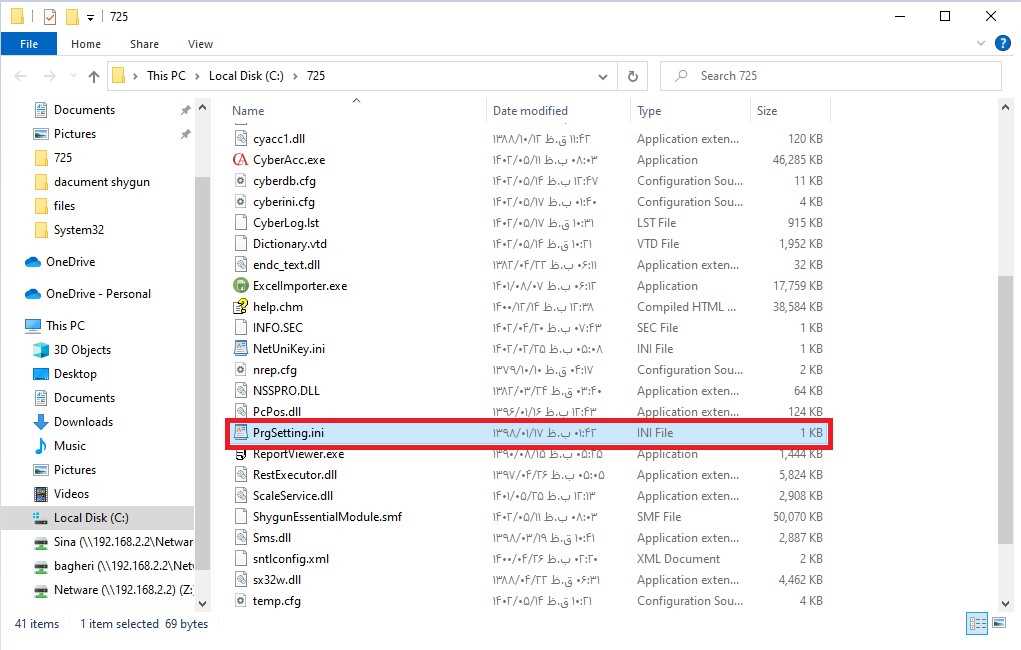The height and width of the screenshot is (650, 1021).
Task: Open the Help question mark icon
Action: point(1001,44)
